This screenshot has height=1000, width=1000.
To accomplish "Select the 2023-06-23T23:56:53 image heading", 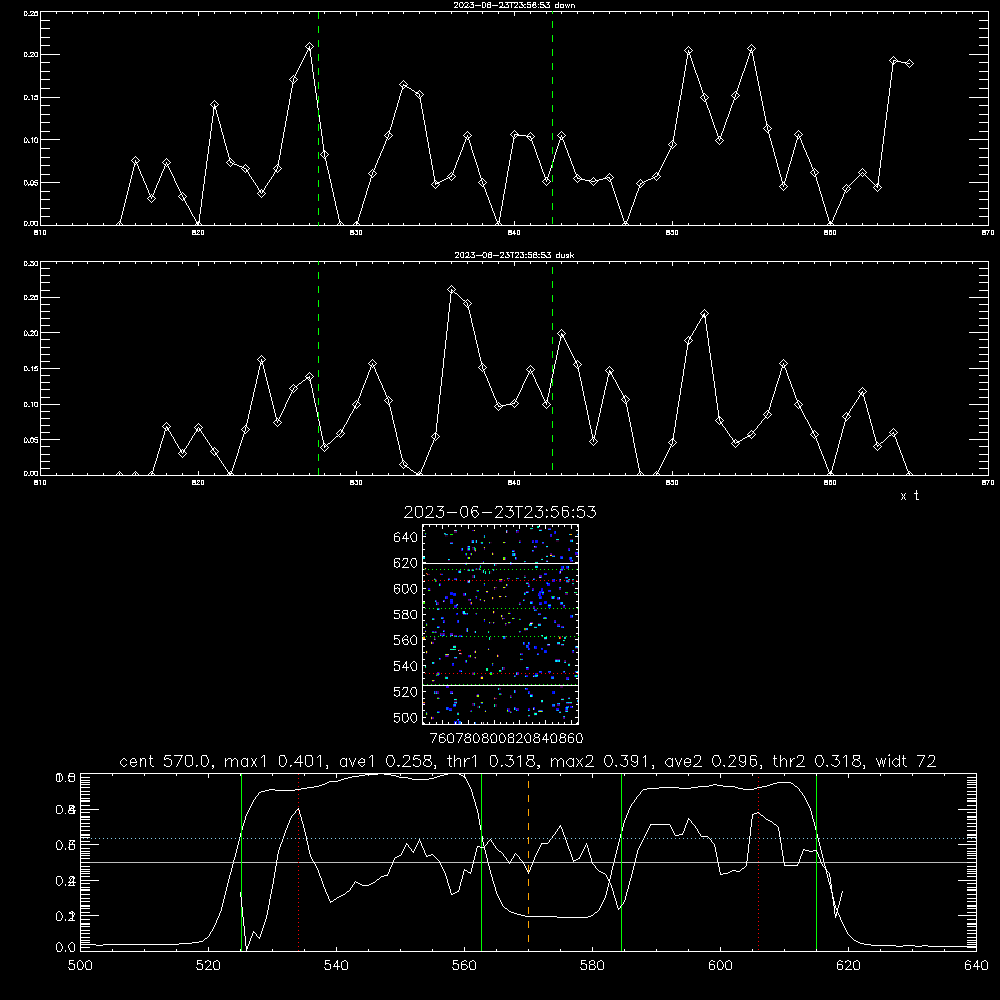I will tap(500, 512).
